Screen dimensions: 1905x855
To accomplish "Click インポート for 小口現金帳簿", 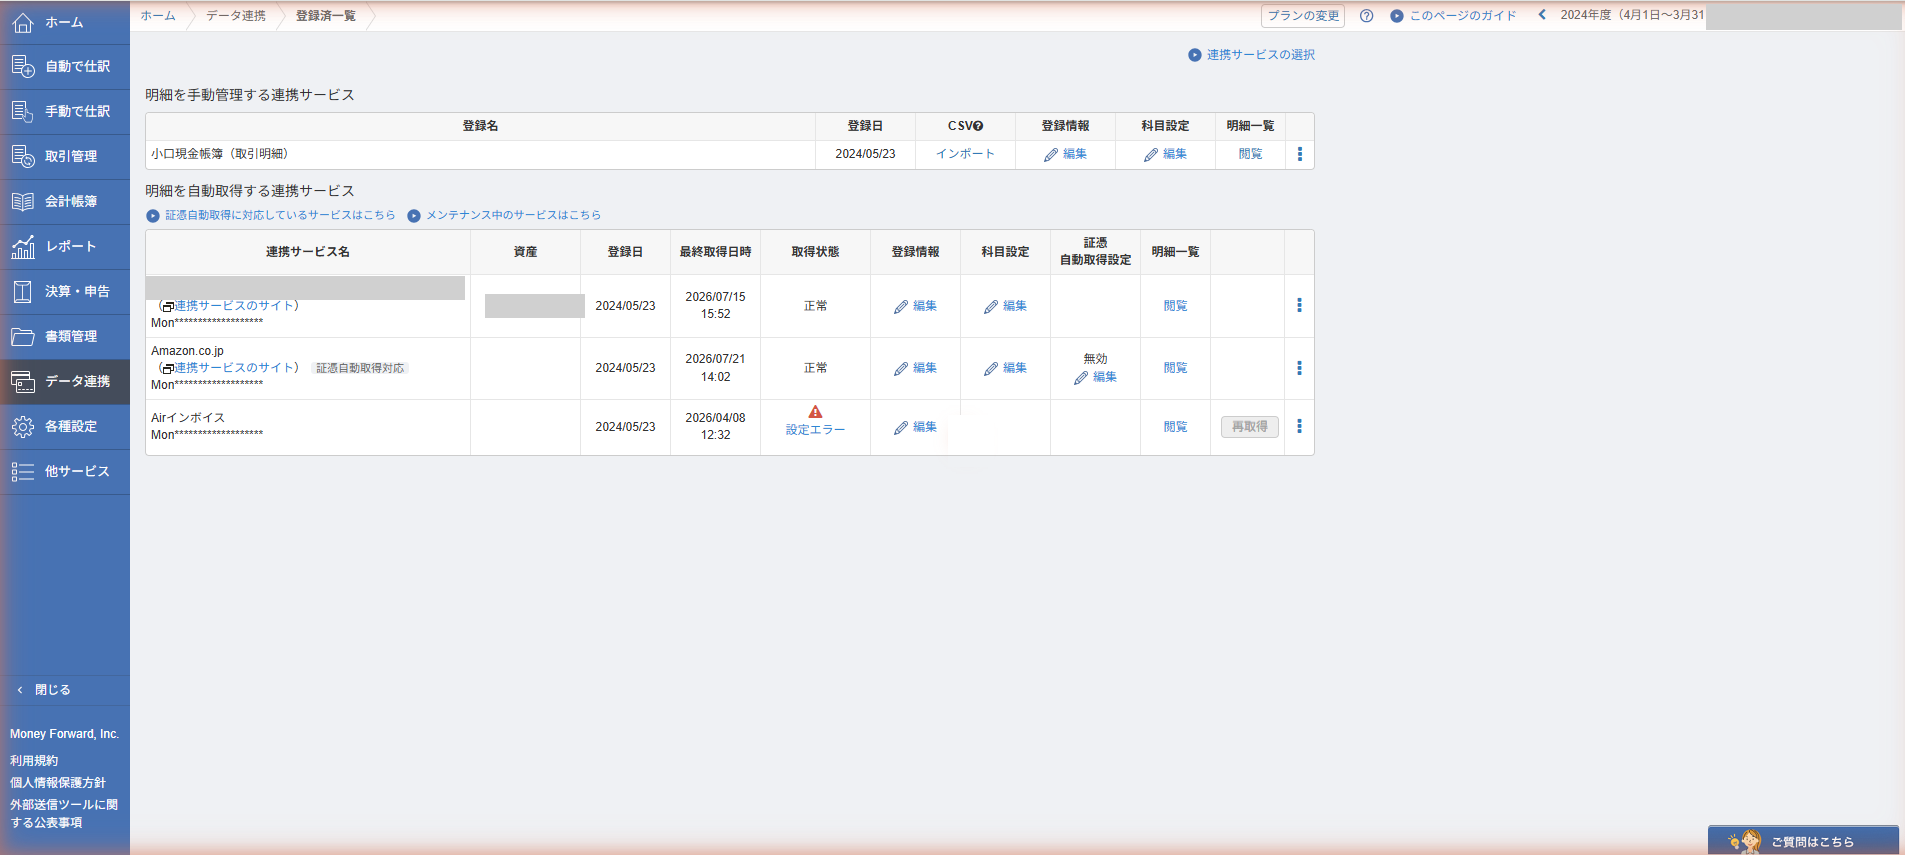I will pos(965,154).
